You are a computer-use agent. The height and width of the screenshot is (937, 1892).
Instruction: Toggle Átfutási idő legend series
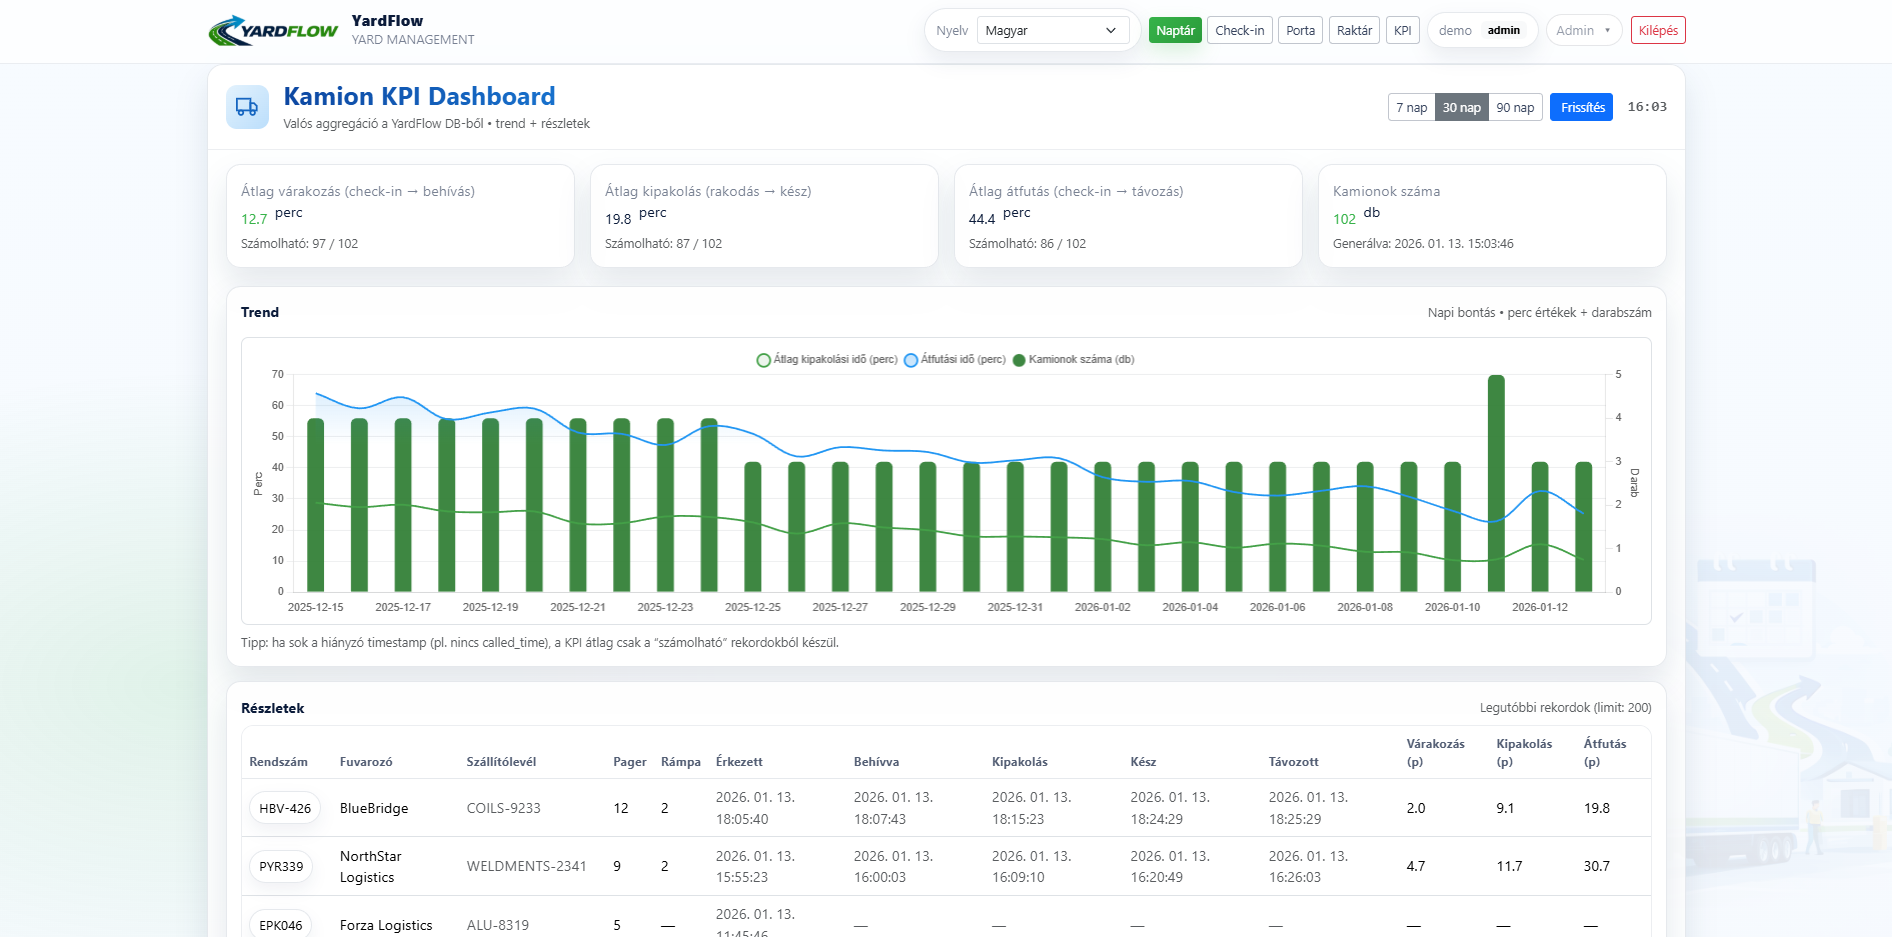click(955, 360)
